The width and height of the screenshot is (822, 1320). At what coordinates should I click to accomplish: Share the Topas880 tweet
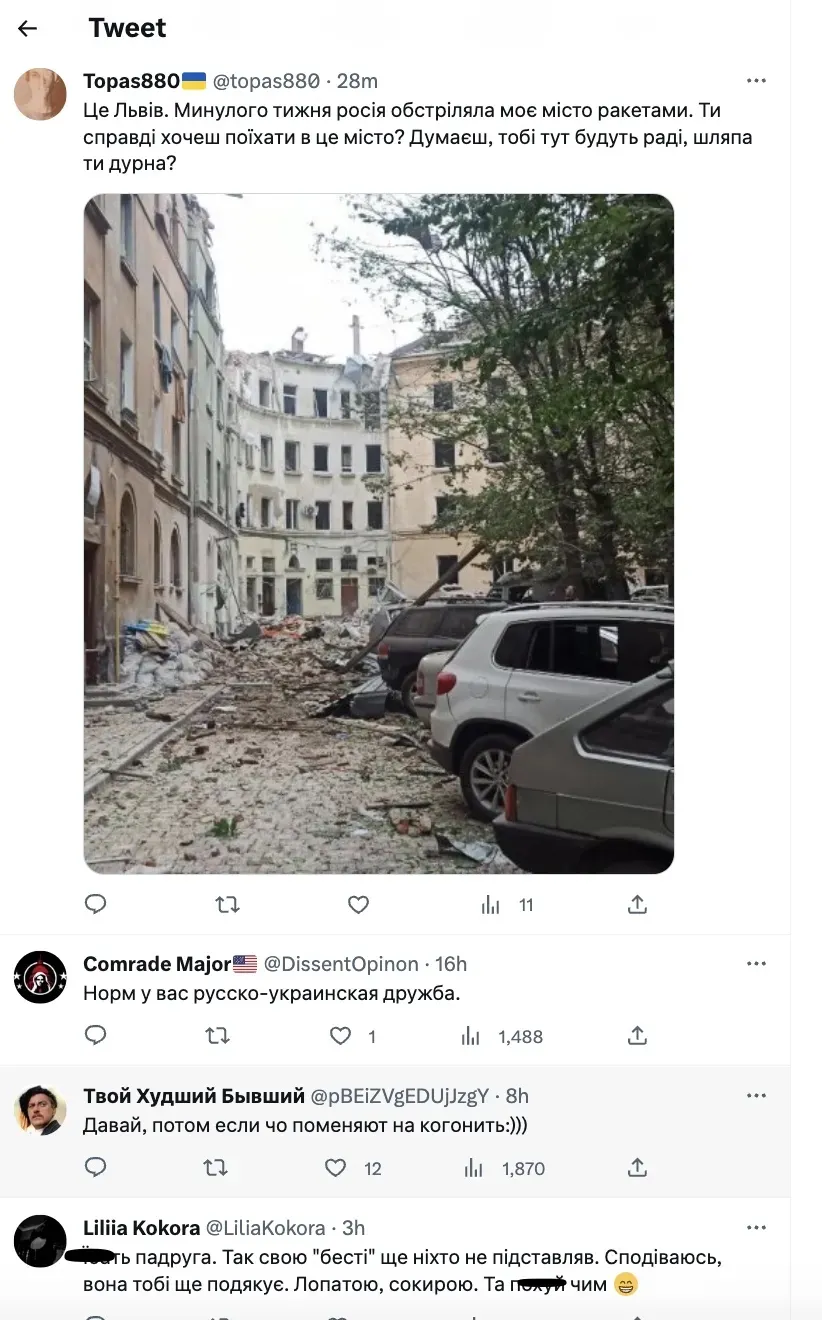(x=637, y=904)
